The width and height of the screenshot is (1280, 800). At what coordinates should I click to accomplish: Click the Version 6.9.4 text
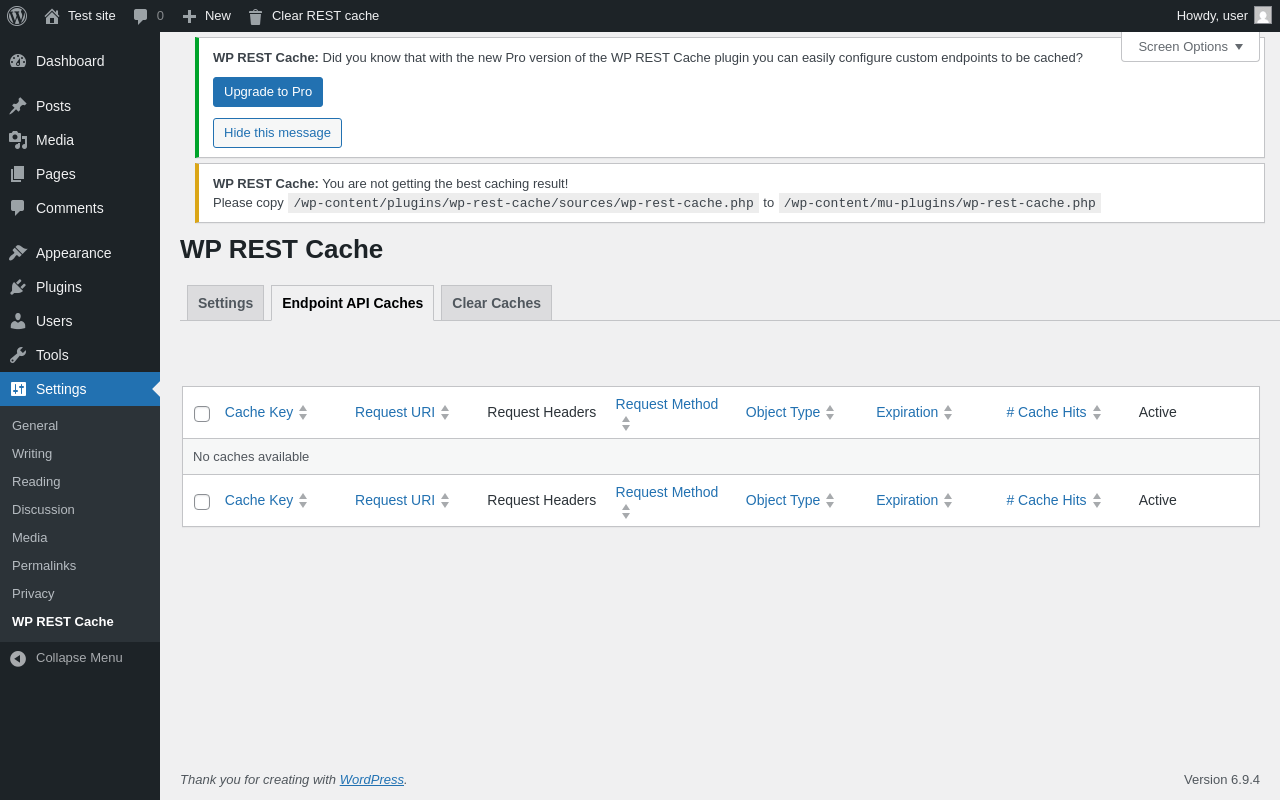(x=1222, y=779)
